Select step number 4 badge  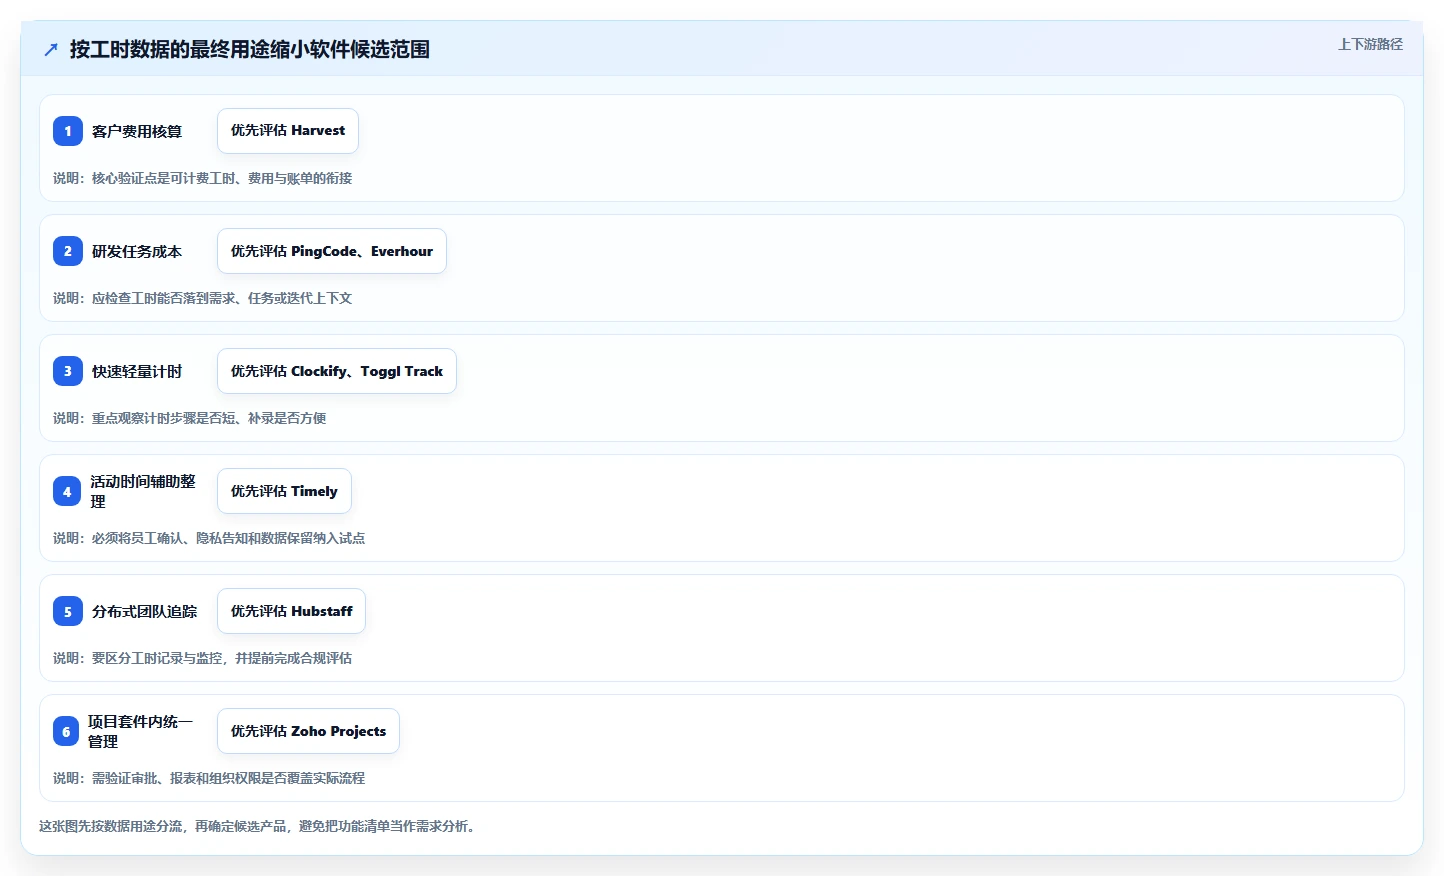[67, 491]
